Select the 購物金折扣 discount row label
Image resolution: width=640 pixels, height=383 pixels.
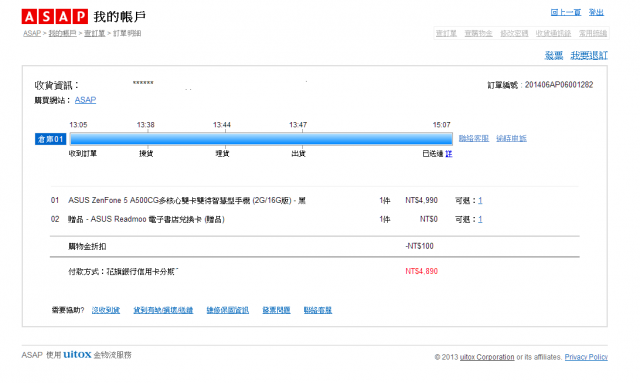(87, 247)
